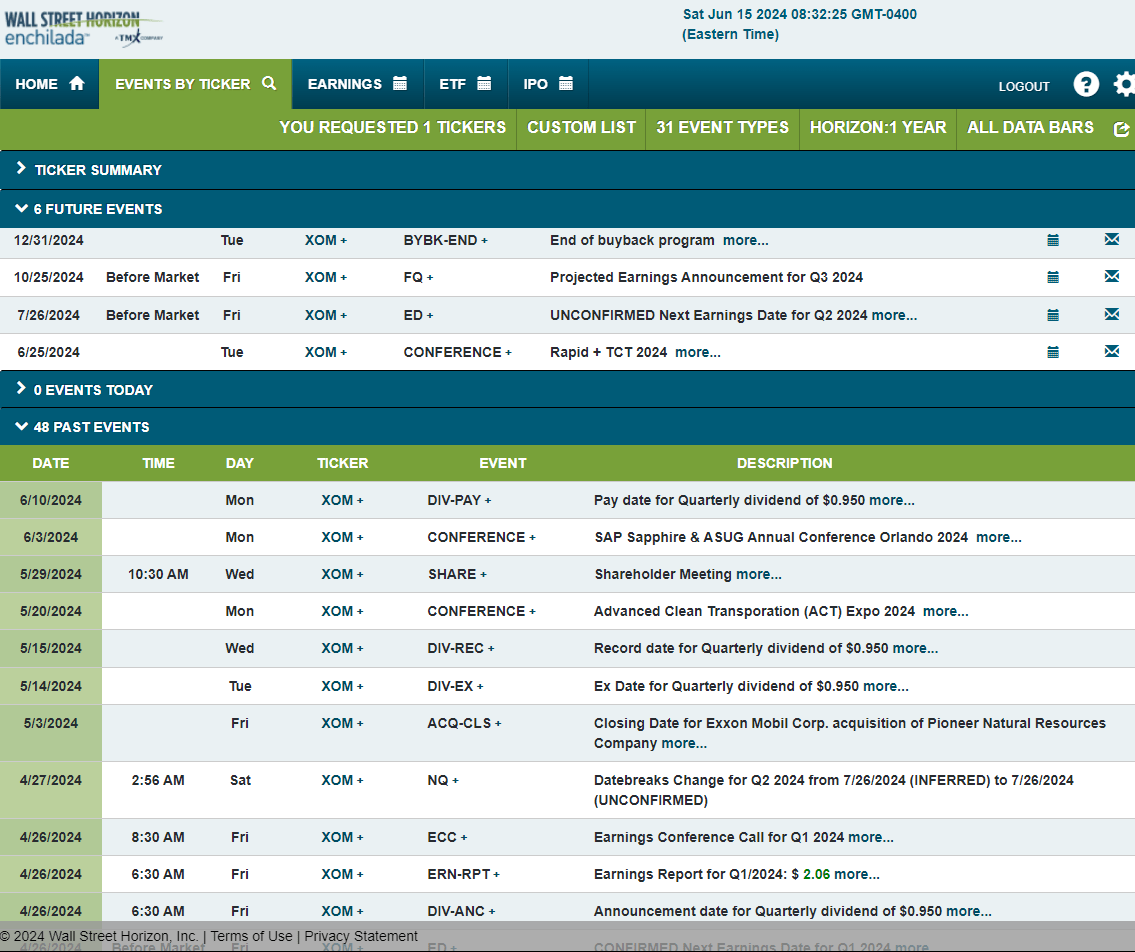Viewport: 1135px width, 952px height.
Task: Expand the ED event type in 7/26/2024 row
Action: click(x=430, y=316)
